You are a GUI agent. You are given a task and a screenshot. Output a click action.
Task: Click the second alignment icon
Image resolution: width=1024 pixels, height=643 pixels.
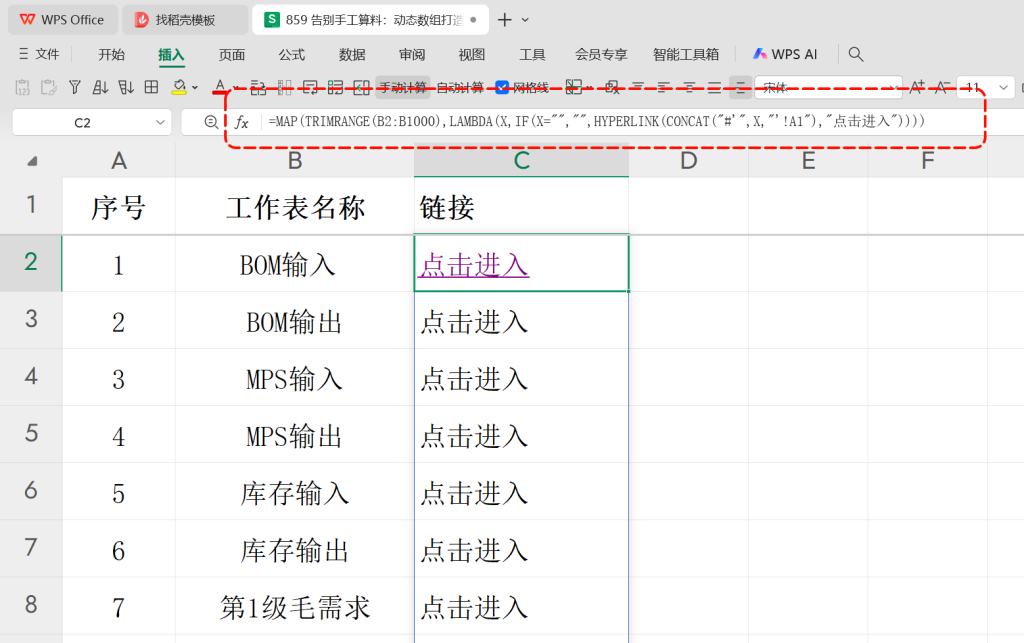click(x=664, y=87)
